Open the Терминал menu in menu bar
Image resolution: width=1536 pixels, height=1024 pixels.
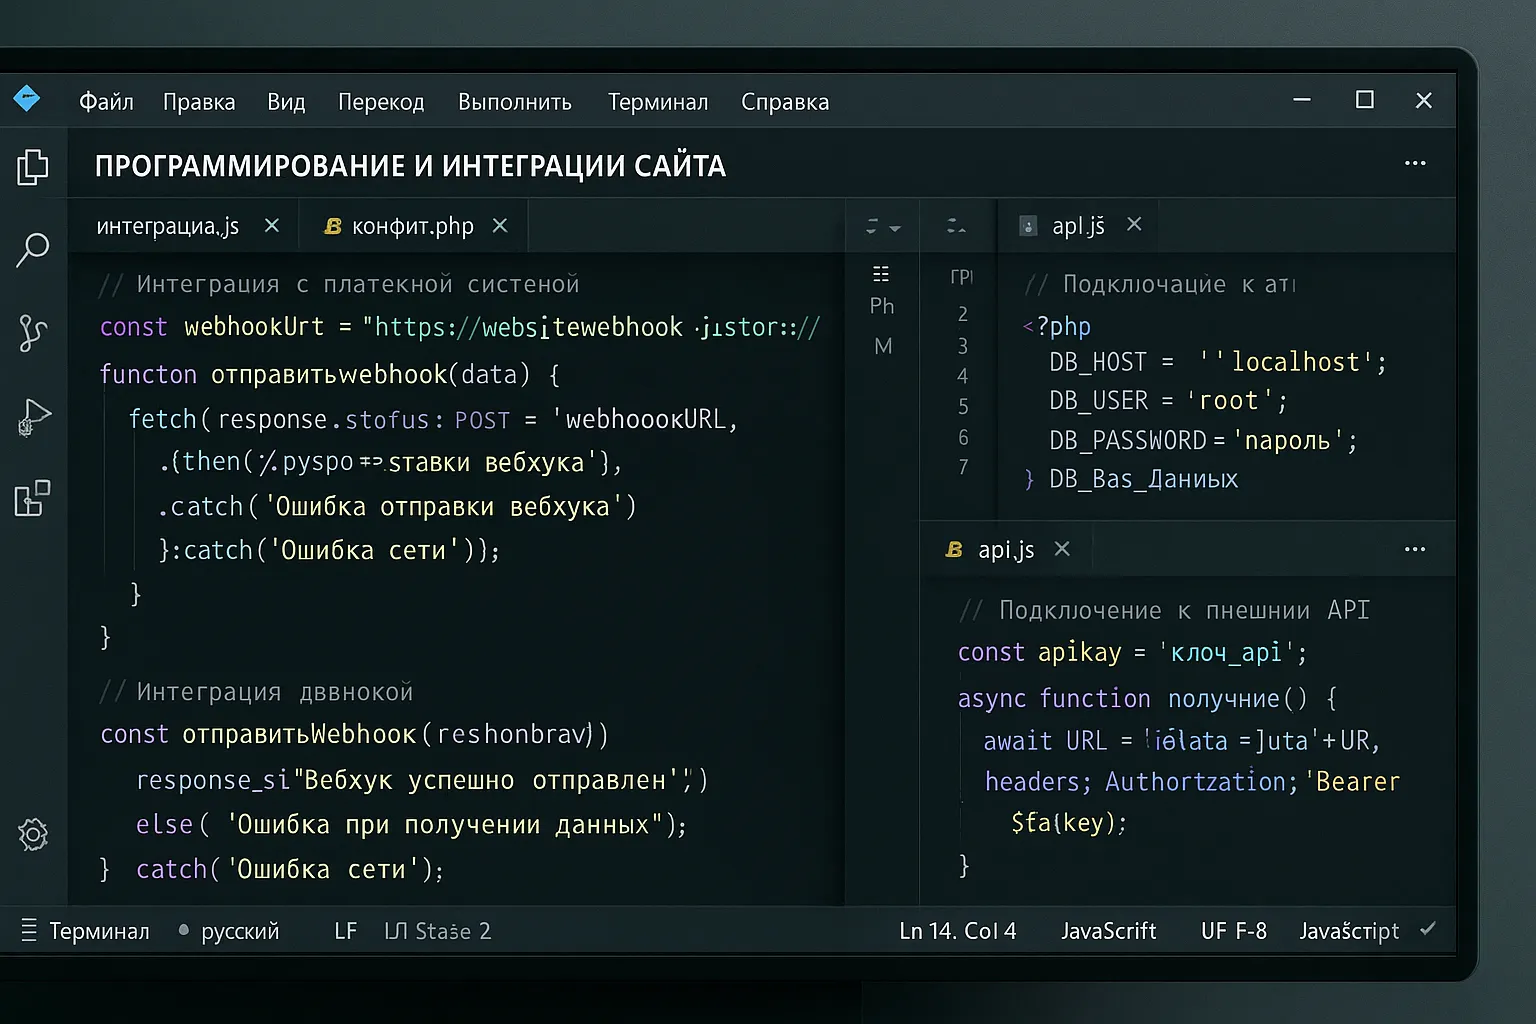[x=658, y=101]
